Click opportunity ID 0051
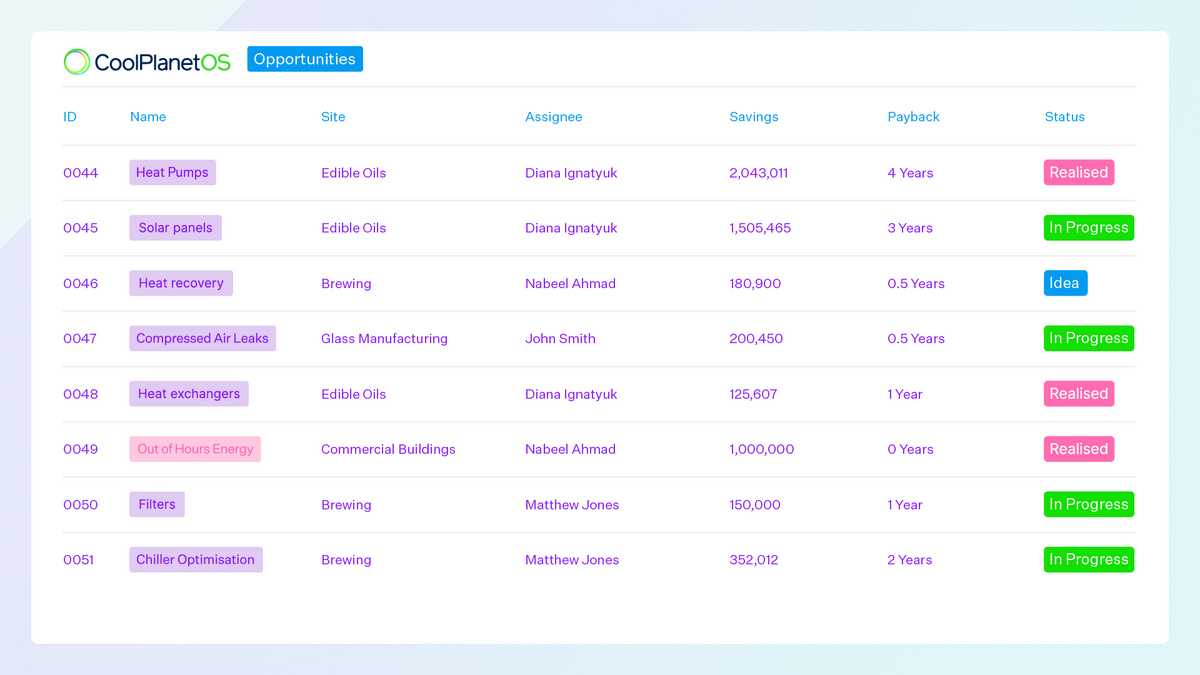 tap(78, 560)
